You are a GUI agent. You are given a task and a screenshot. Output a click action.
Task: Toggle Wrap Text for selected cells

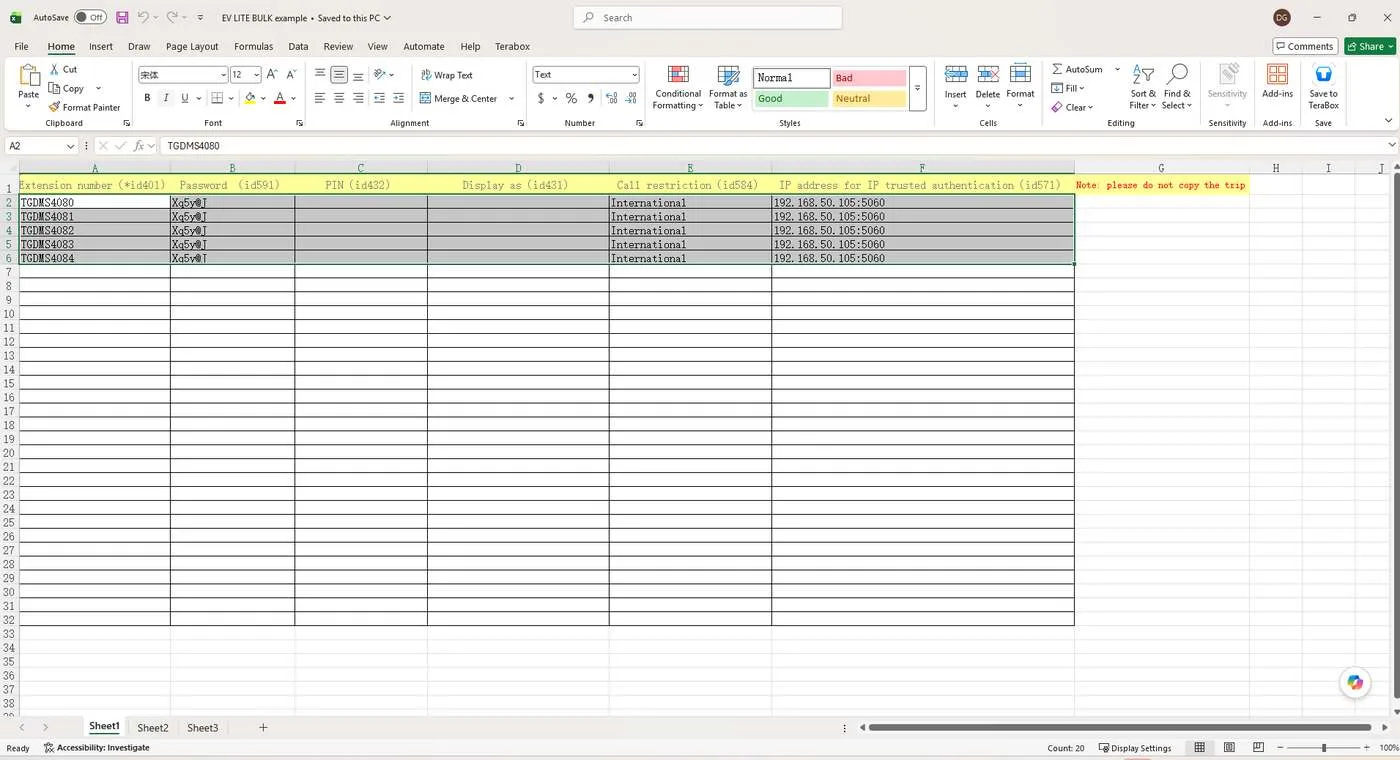[x=446, y=75]
